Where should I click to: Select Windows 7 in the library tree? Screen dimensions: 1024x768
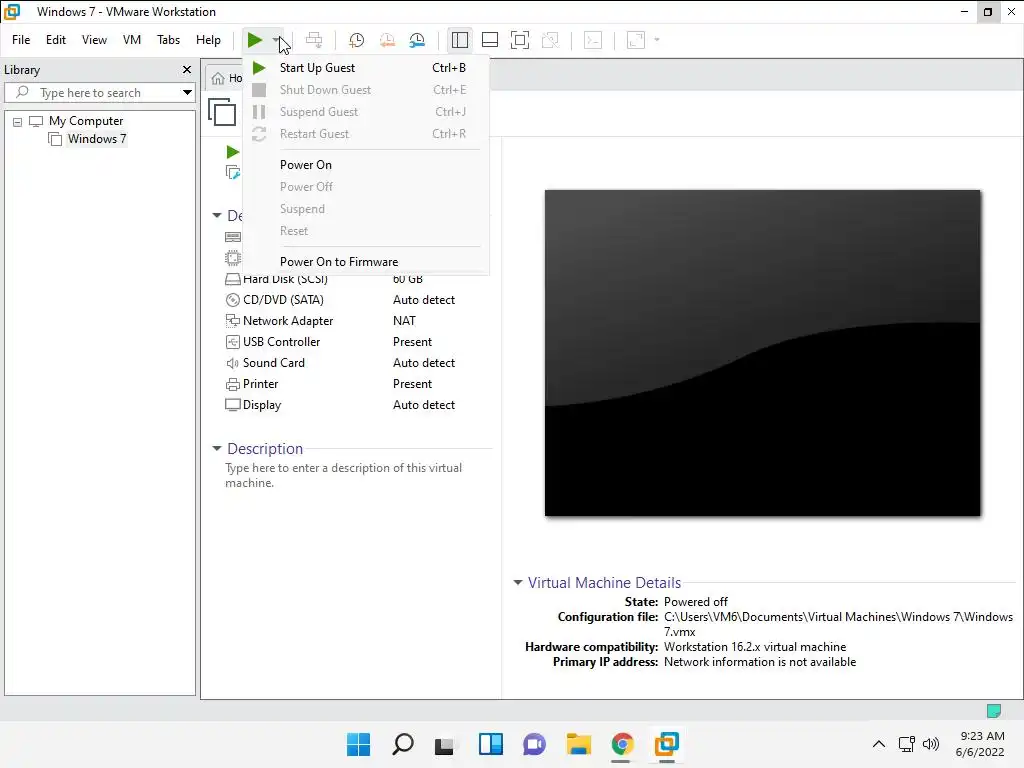tap(97, 139)
